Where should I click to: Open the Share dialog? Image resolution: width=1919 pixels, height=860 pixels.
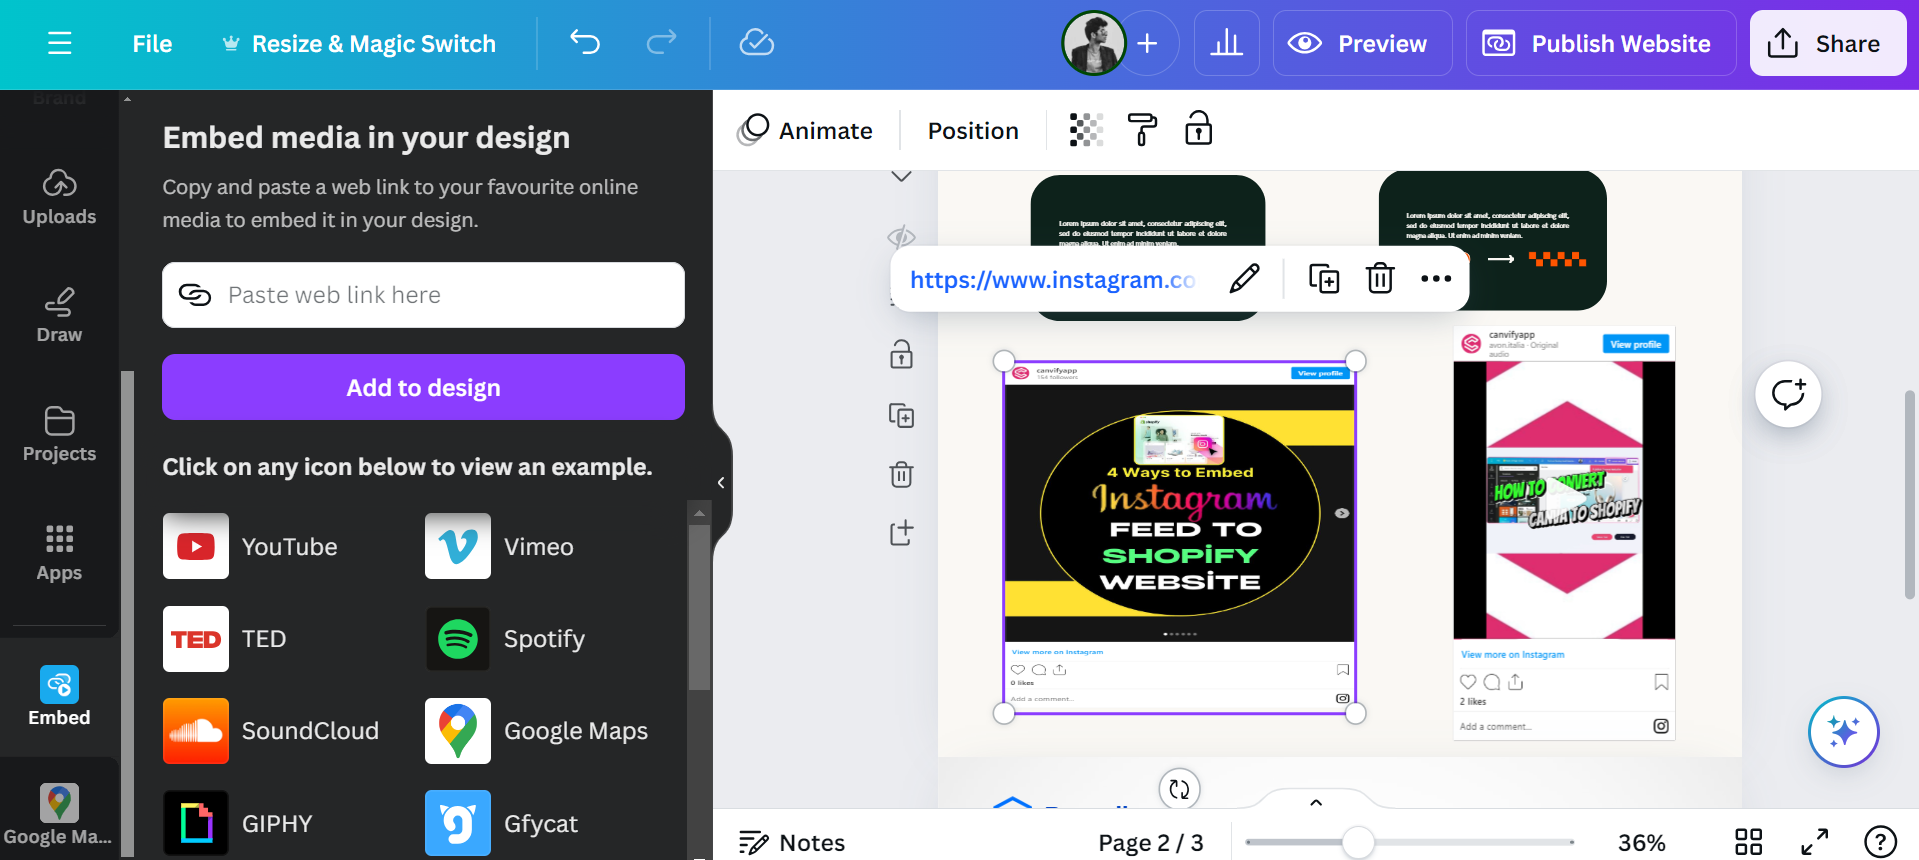(1828, 43)
